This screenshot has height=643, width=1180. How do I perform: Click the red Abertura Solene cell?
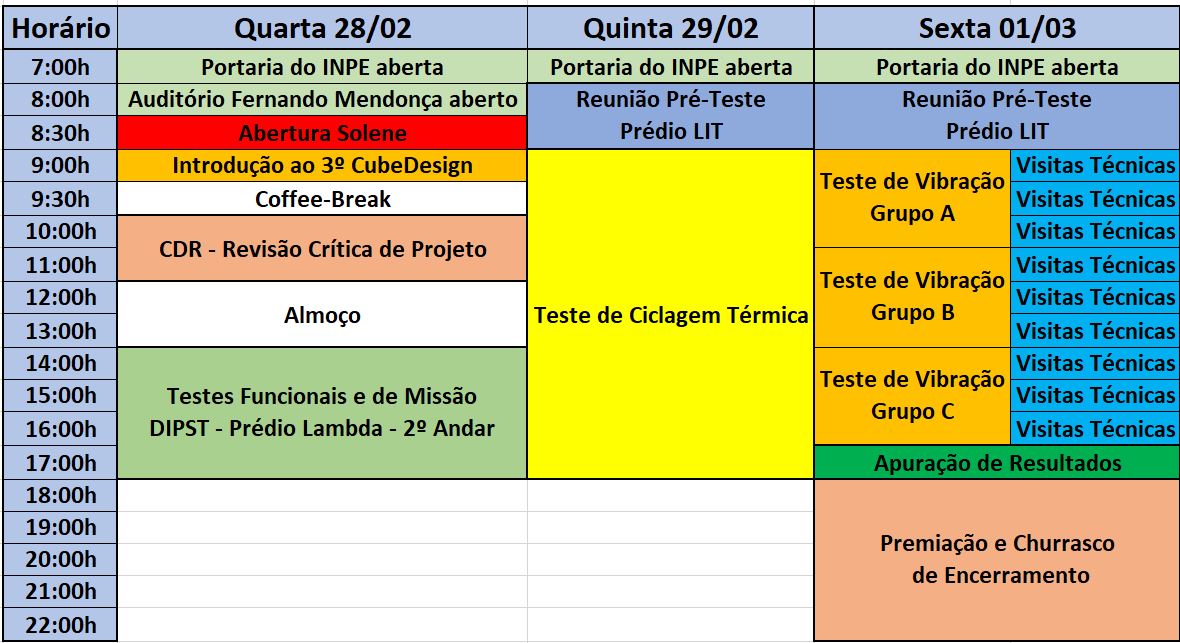click(x=322, y=133)
